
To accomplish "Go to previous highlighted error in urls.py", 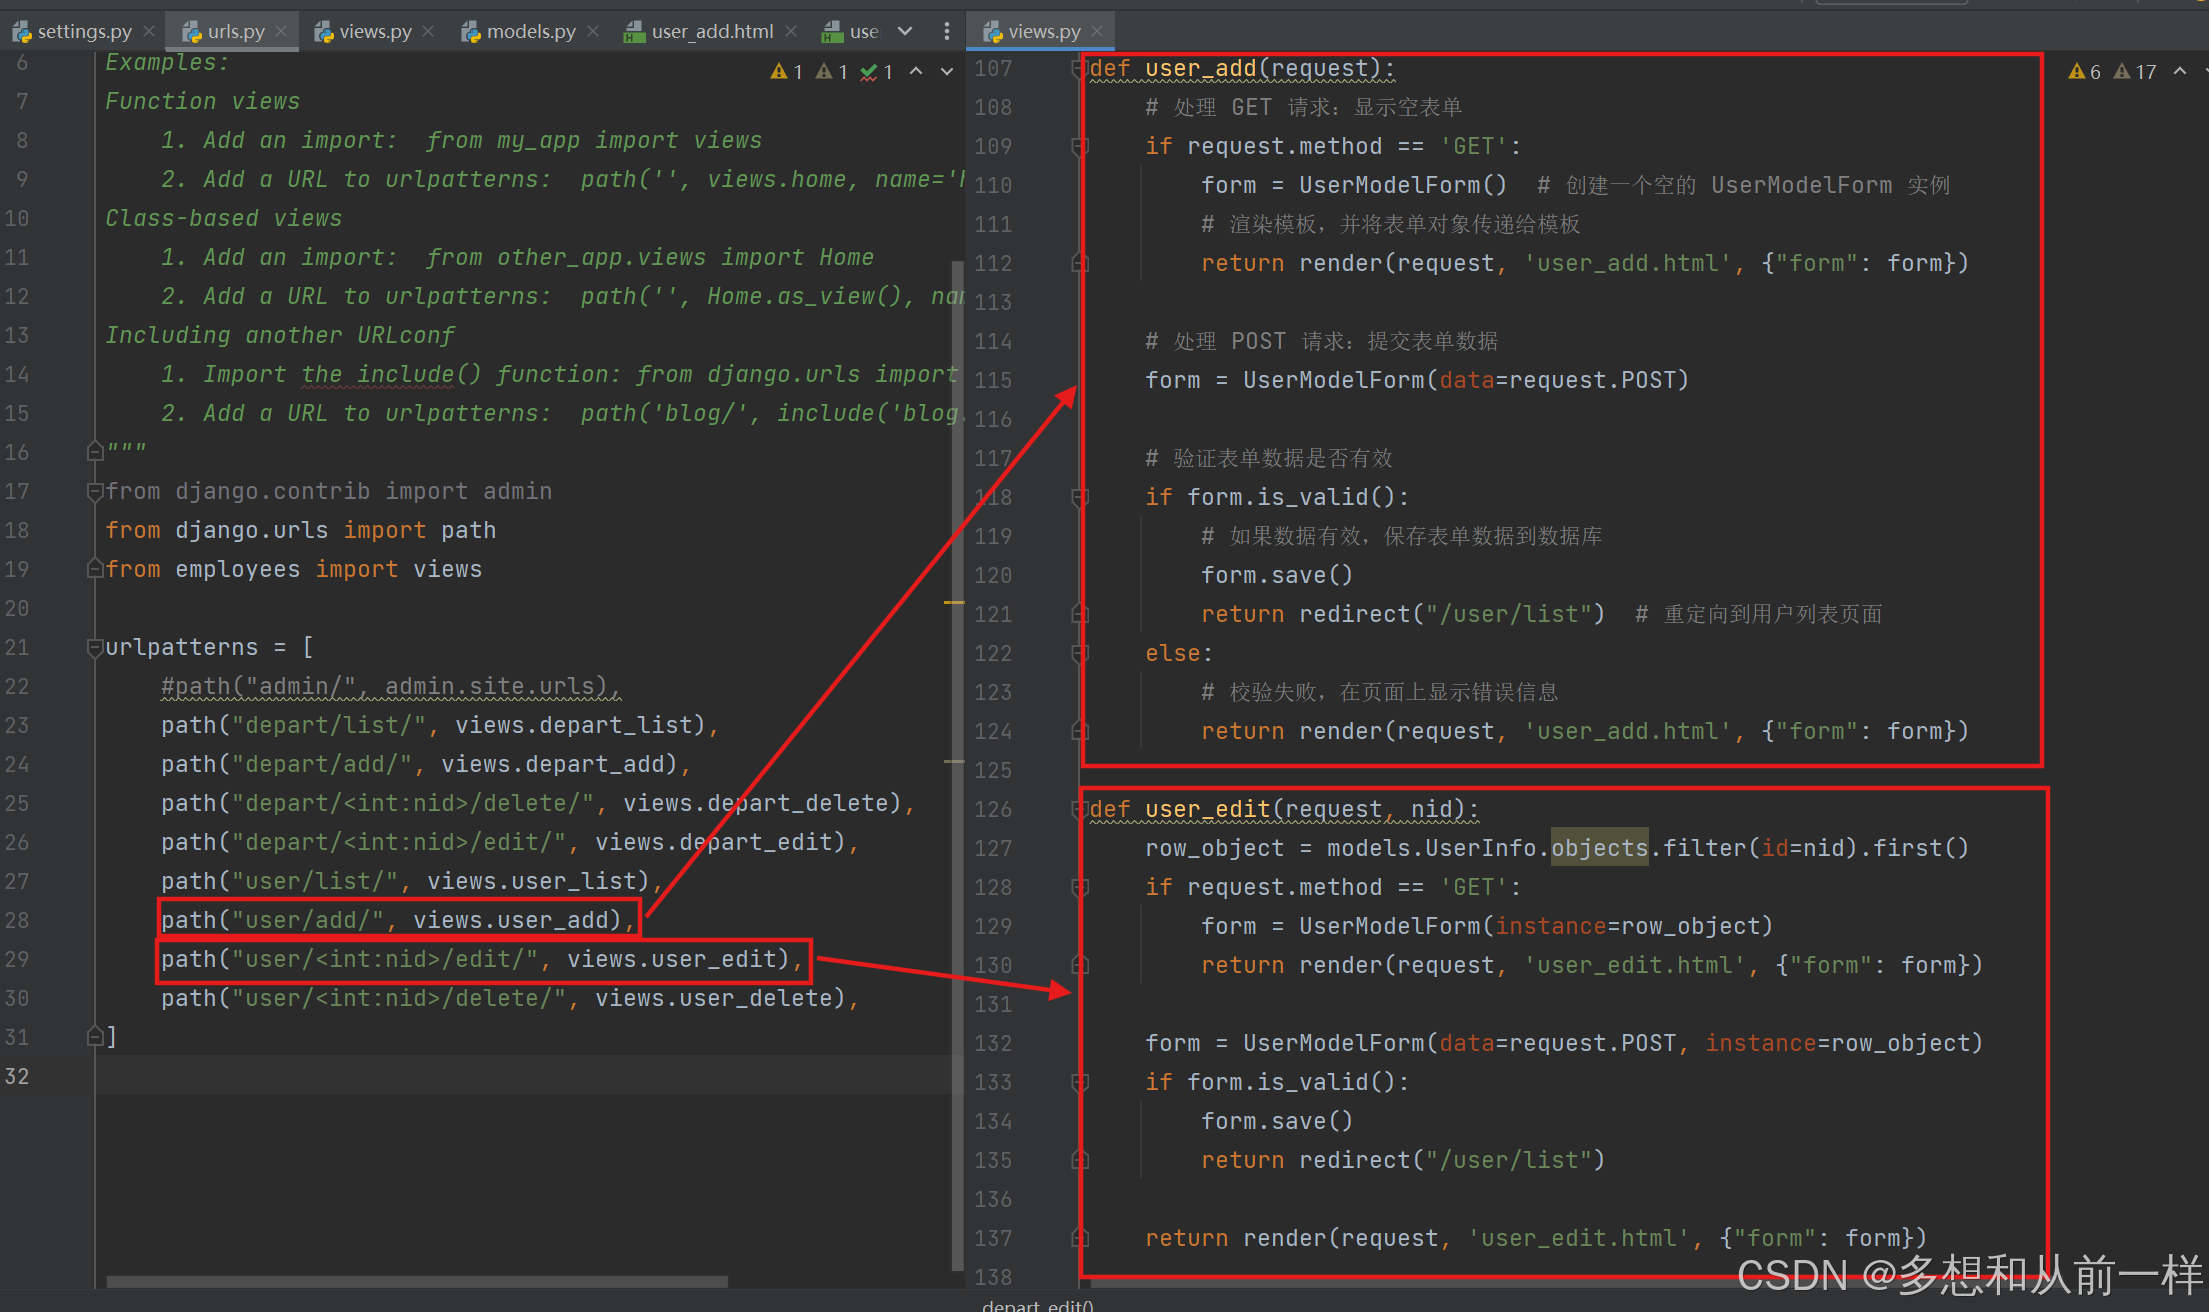I will pyautogui.click(x=916, y=72).
